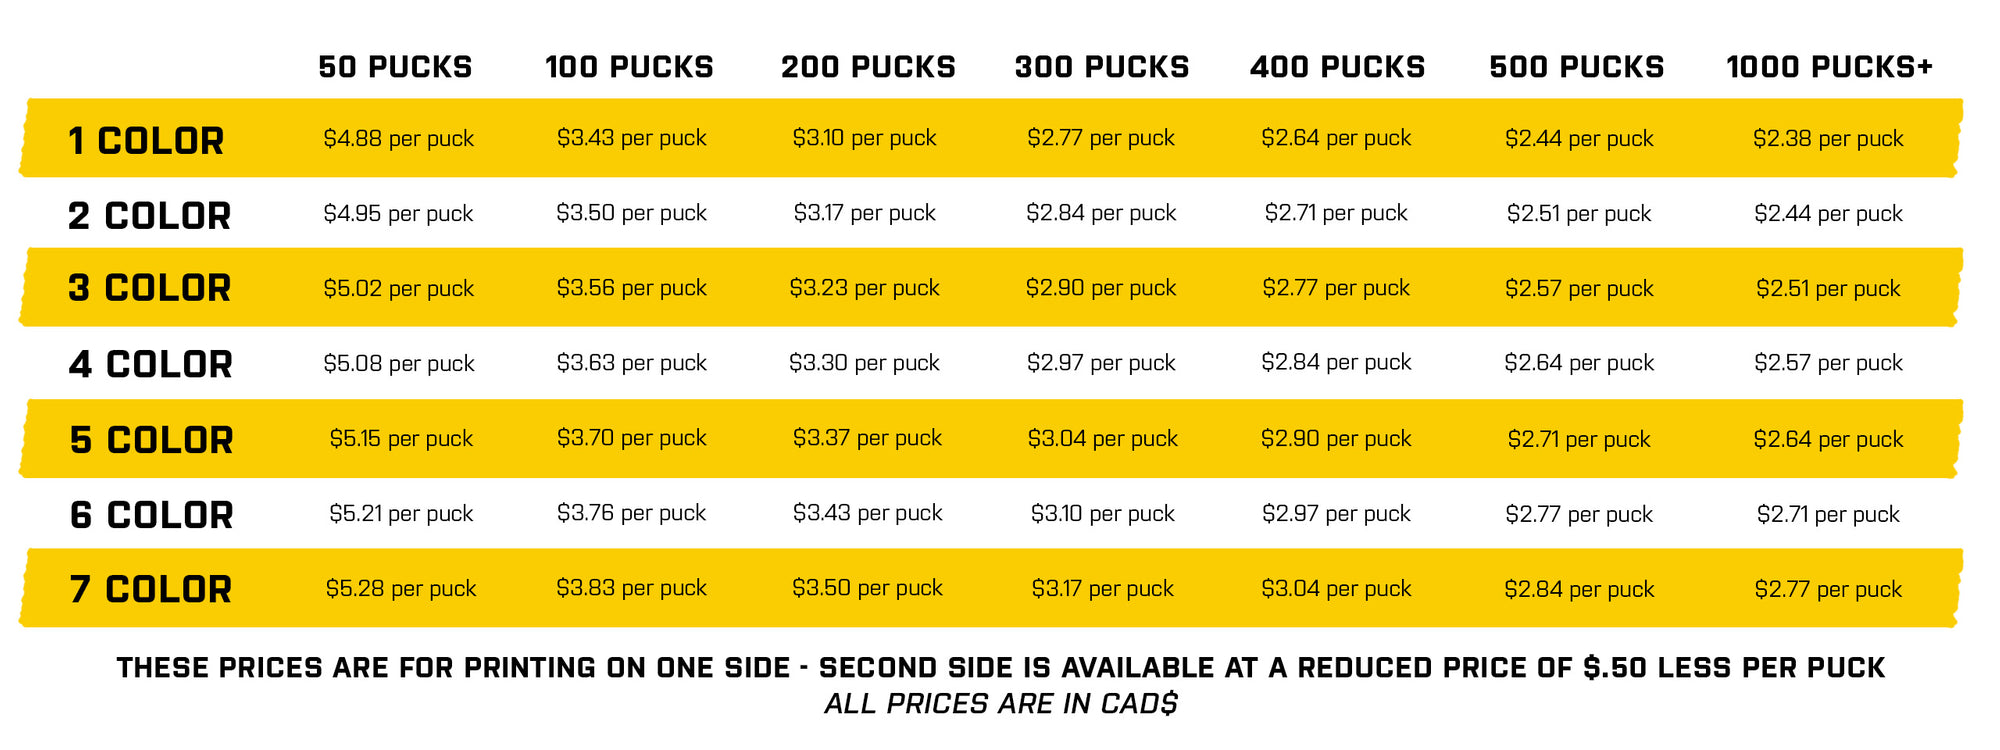2000x750 pixels.
Task: Click the 50 PUCKS column header
Action: point(395,67)
